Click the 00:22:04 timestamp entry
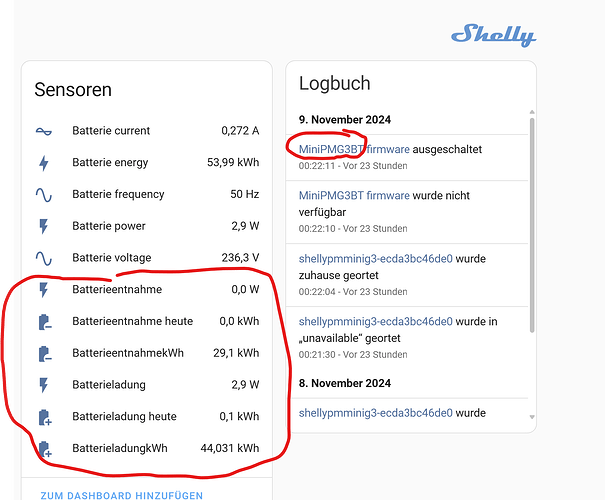This screenshot has width=605, height=500. point(353,292)
